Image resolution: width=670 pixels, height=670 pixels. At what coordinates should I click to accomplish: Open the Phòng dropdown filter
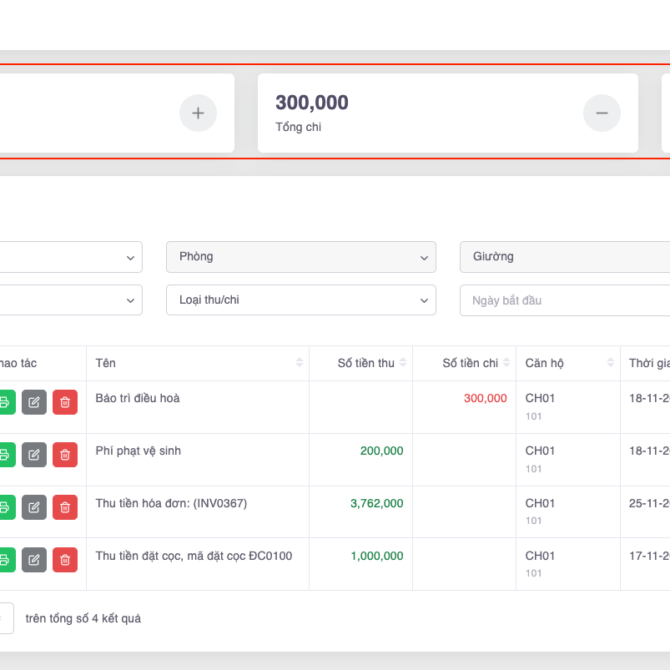(300, 257)
